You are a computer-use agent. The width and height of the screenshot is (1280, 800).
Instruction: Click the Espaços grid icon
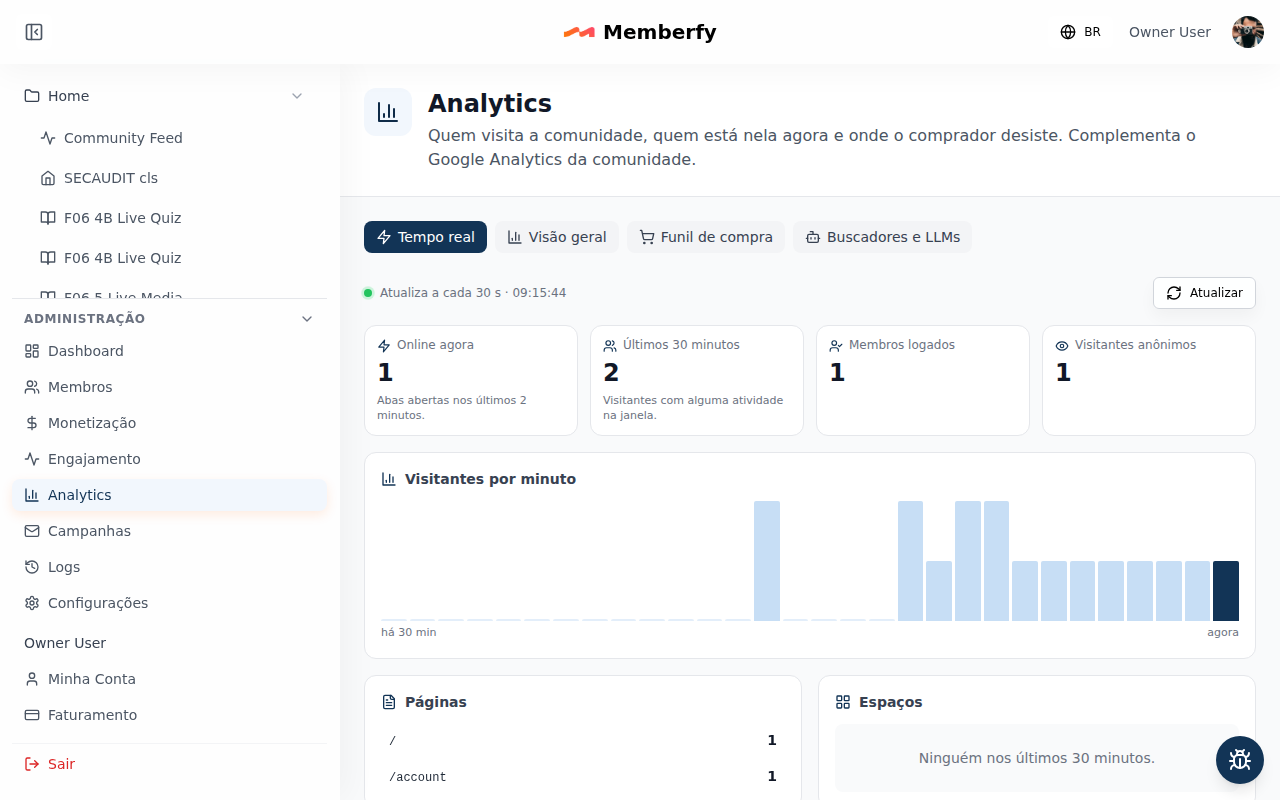click(843, 702)
